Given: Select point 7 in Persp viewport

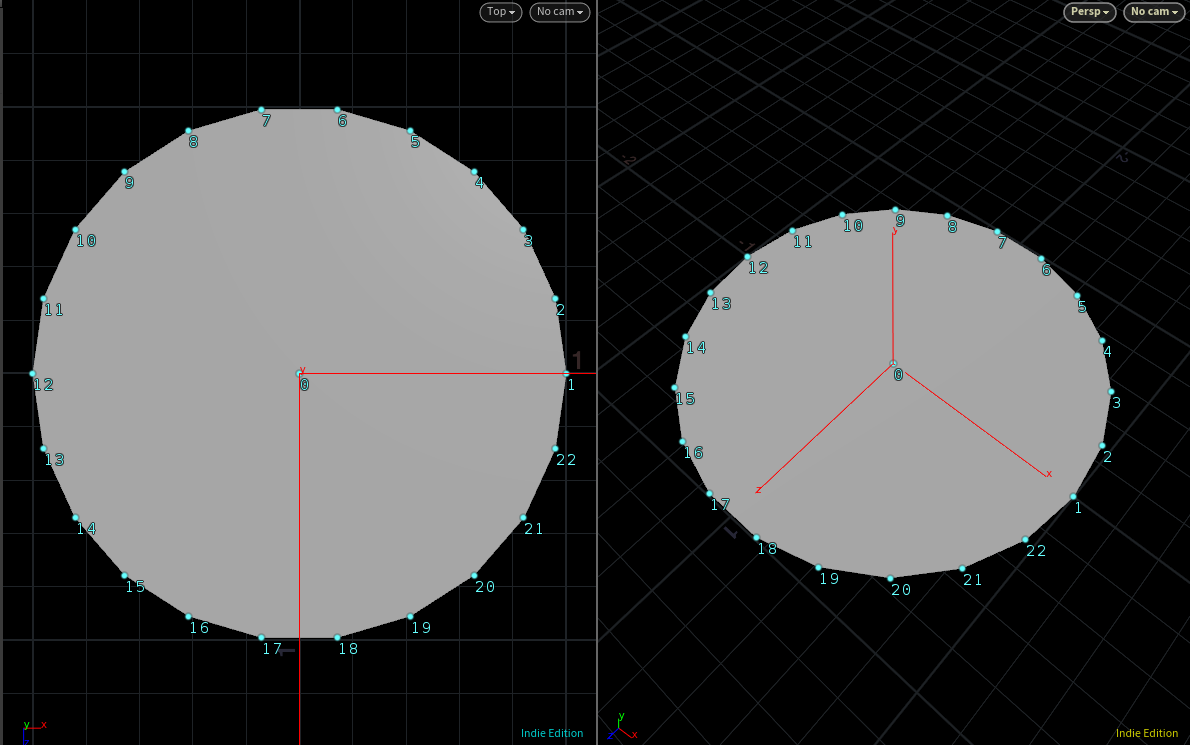Looking at the screenshot, I should [x=997, y=232].
